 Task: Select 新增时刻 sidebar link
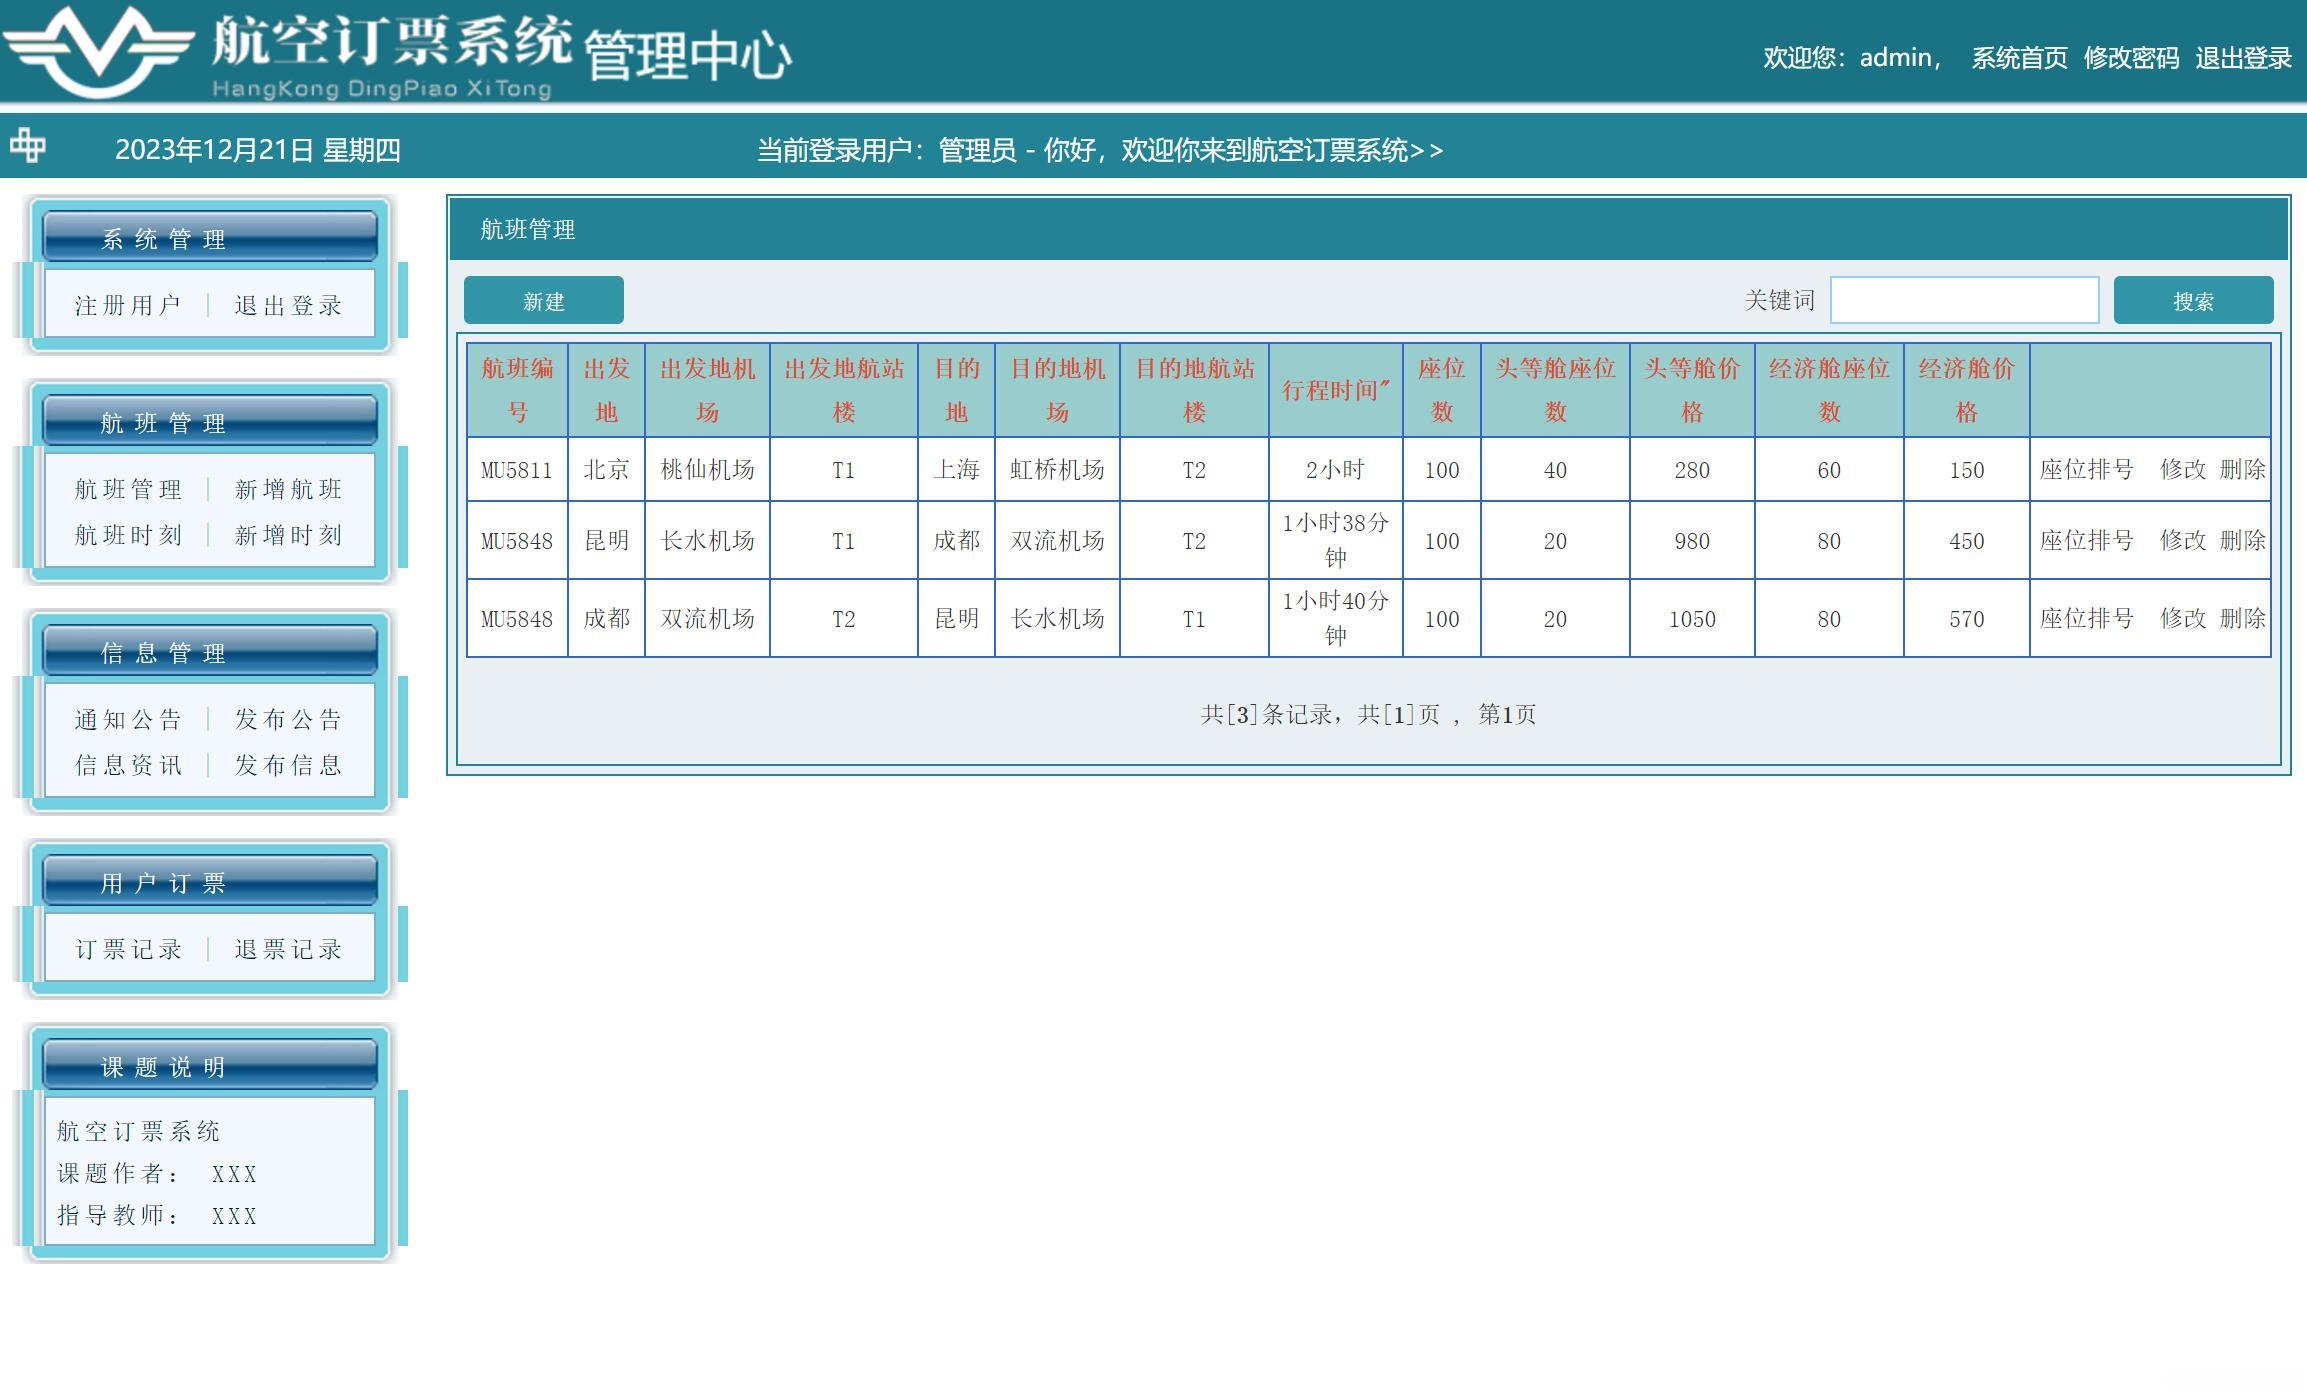point(288,535)
